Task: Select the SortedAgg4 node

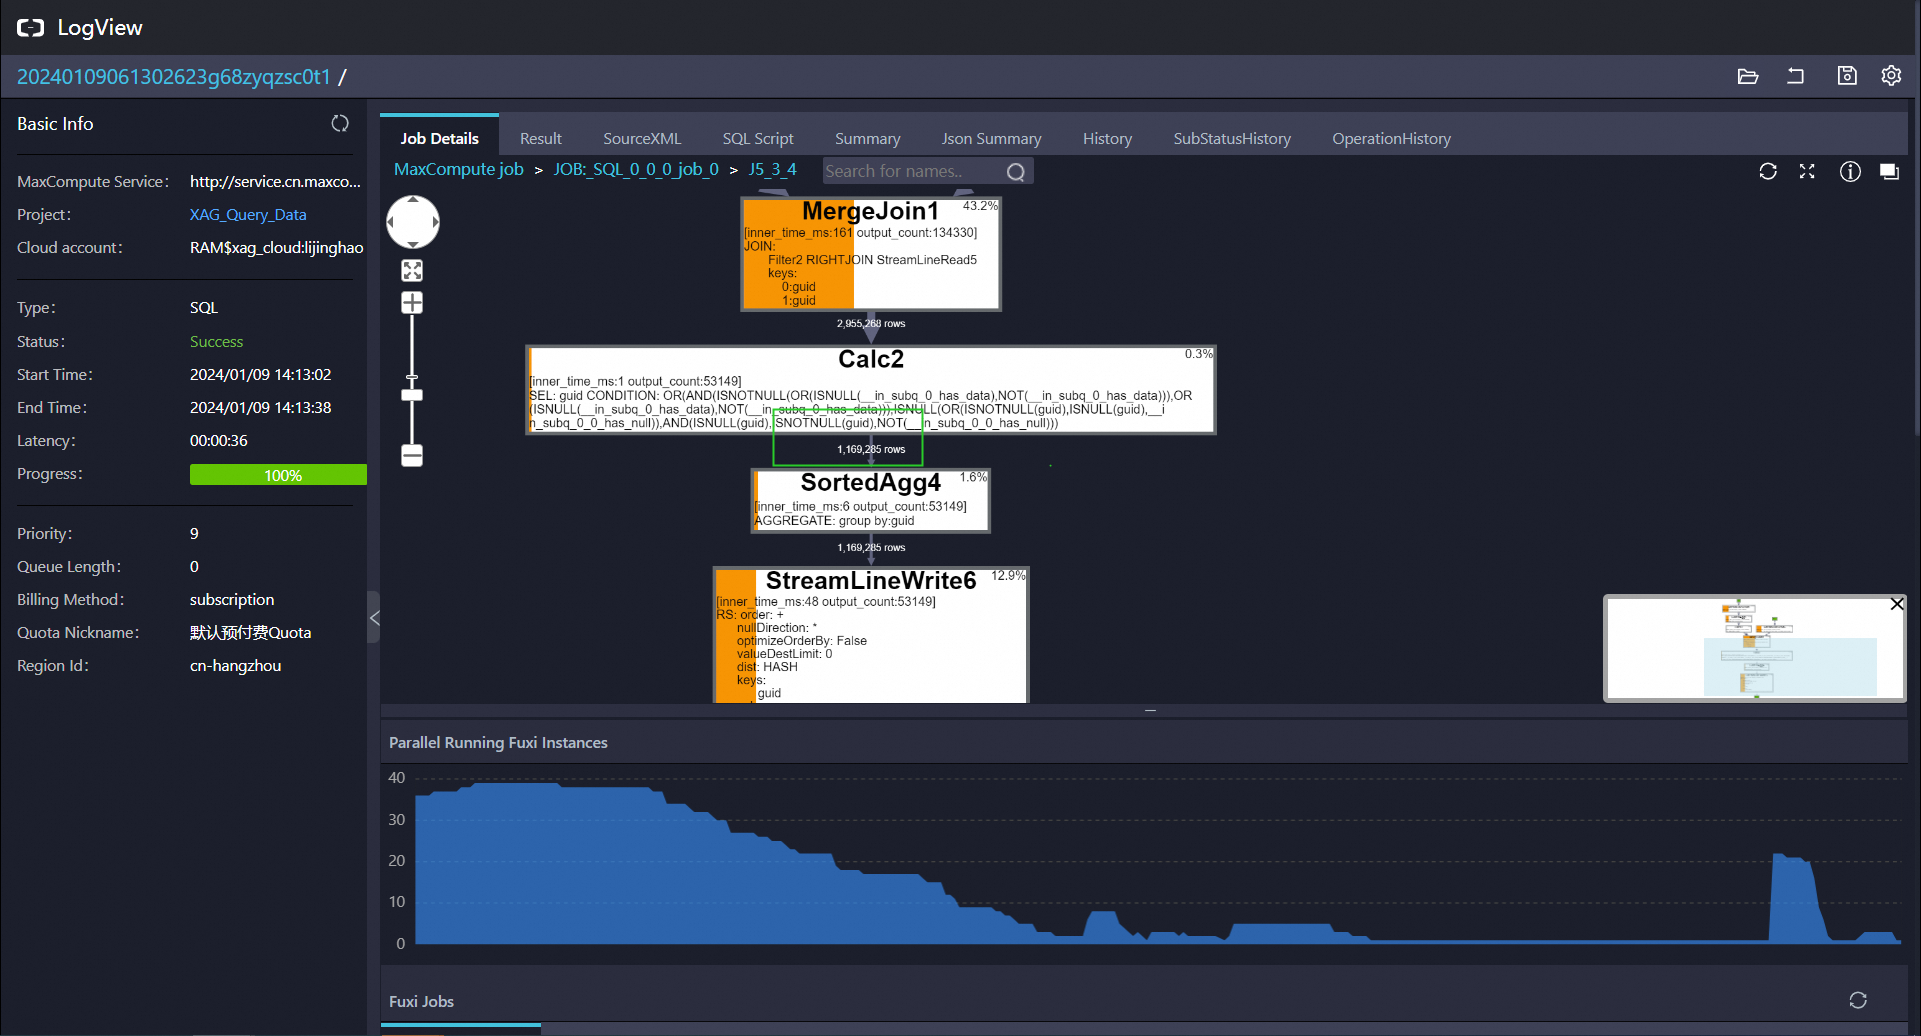Action: coord(871,501)
